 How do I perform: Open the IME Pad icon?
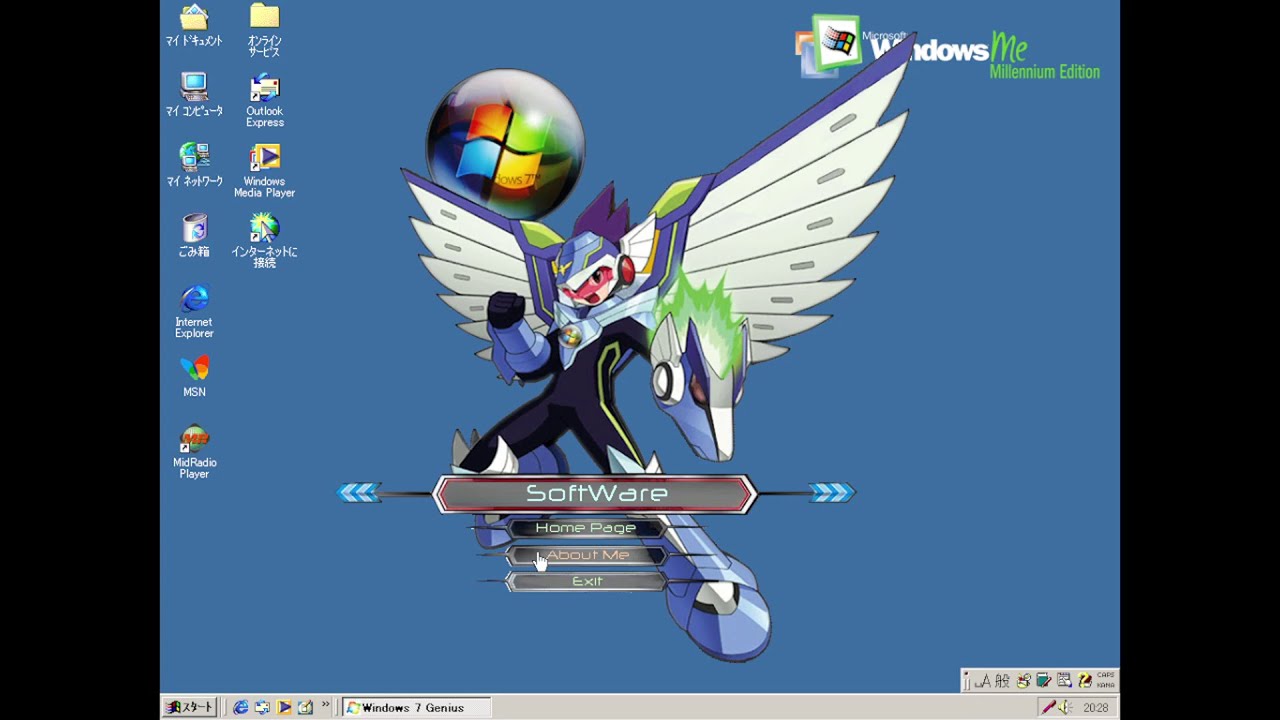pos(1023,681)
